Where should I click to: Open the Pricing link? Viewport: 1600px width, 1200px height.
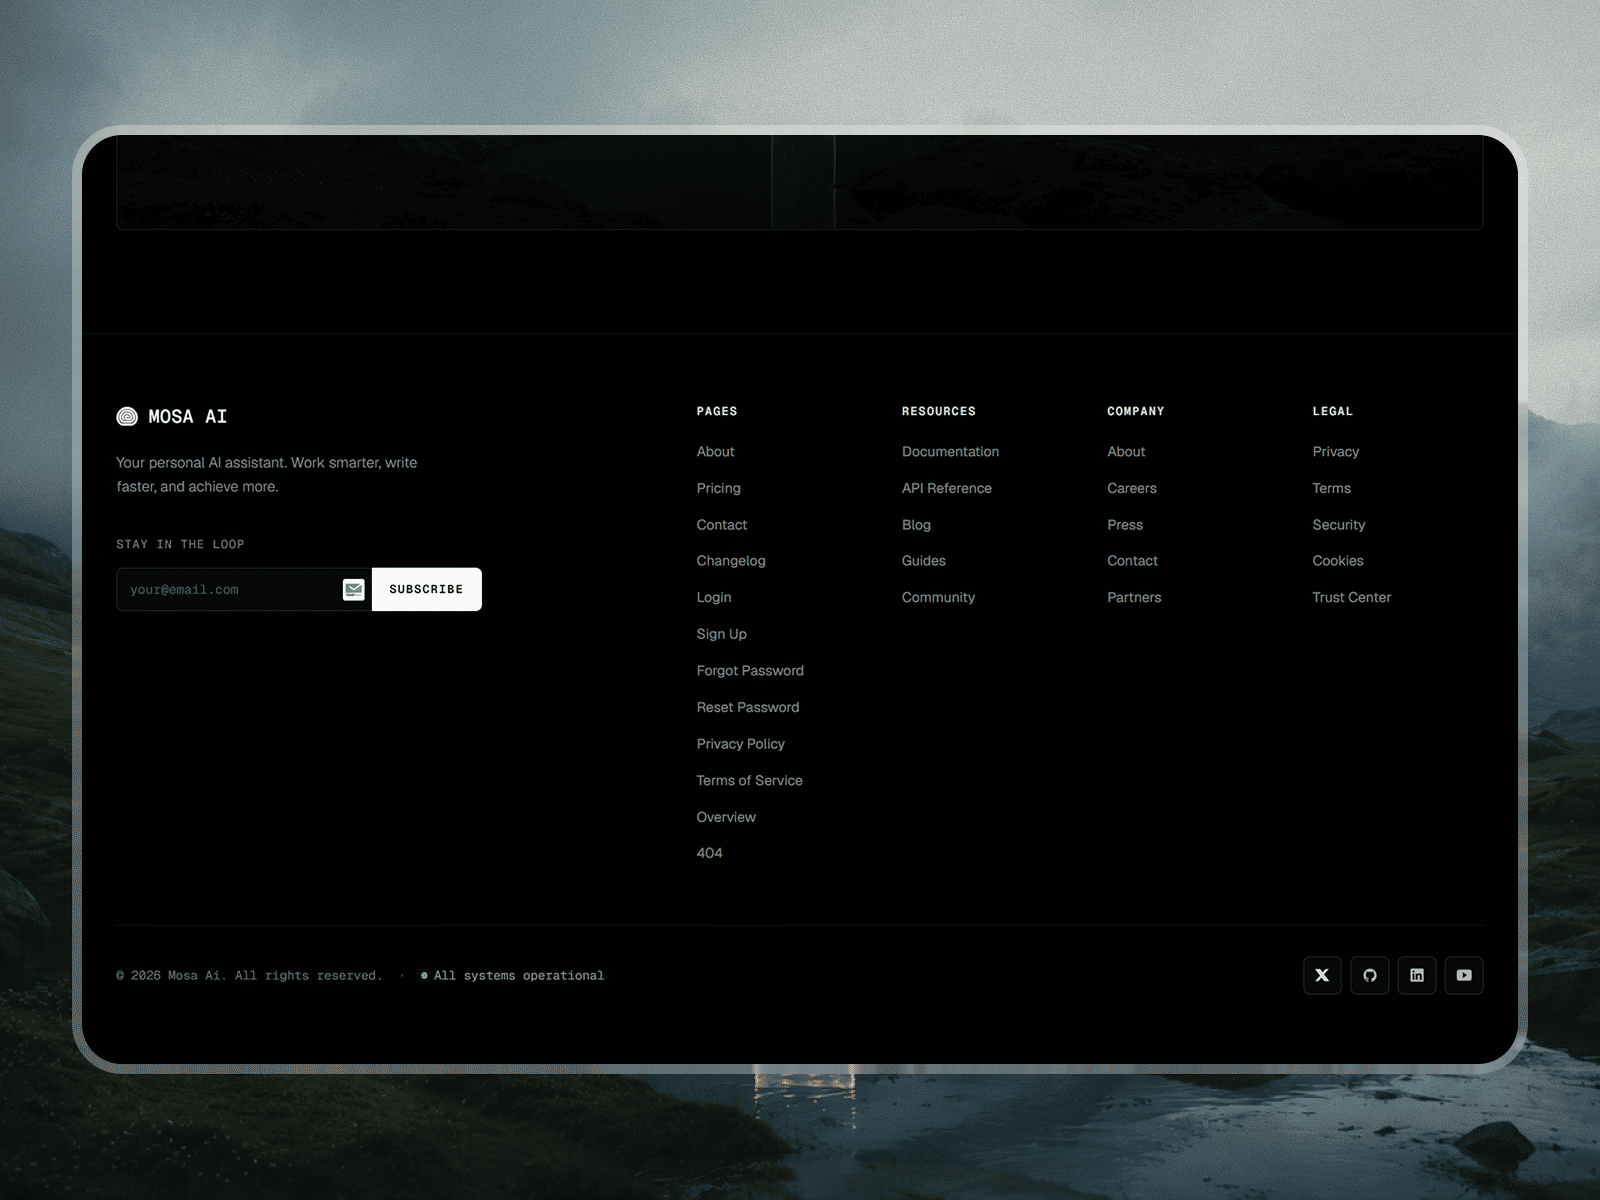pyautogui.click(x=718, y=488)
